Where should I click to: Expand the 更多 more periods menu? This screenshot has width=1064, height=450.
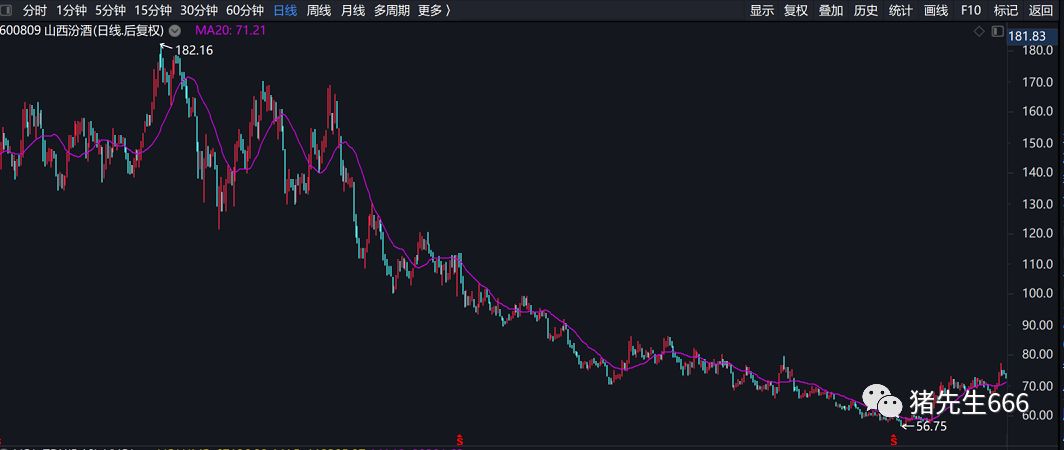(x=434, y=10)
